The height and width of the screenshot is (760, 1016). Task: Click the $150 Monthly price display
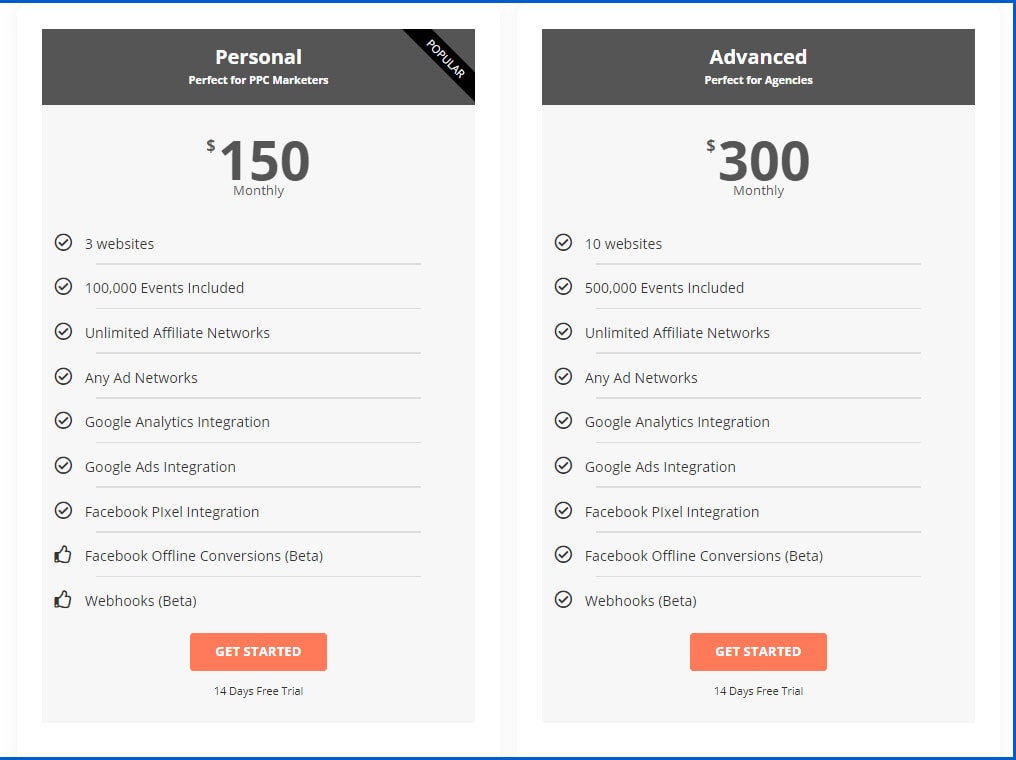[258, 162]
